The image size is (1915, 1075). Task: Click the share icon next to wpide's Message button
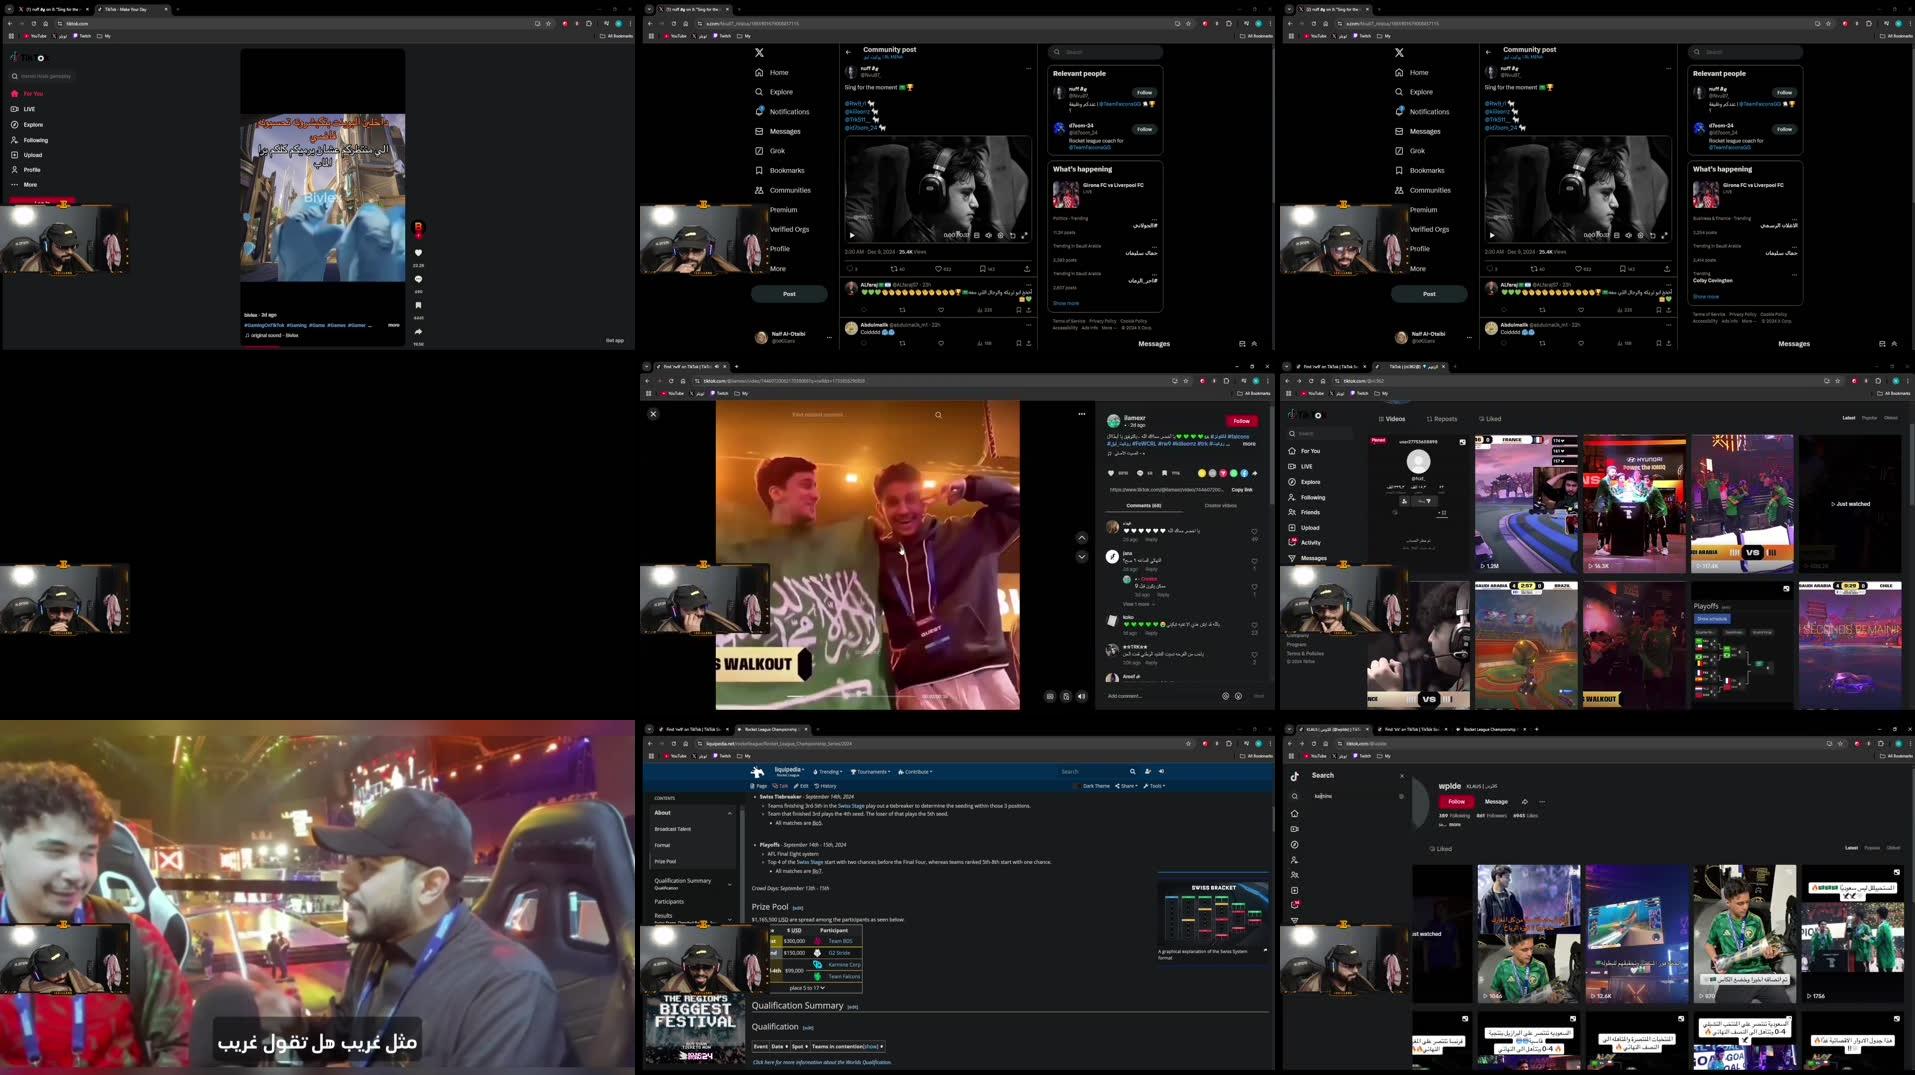click(1524, 802)
